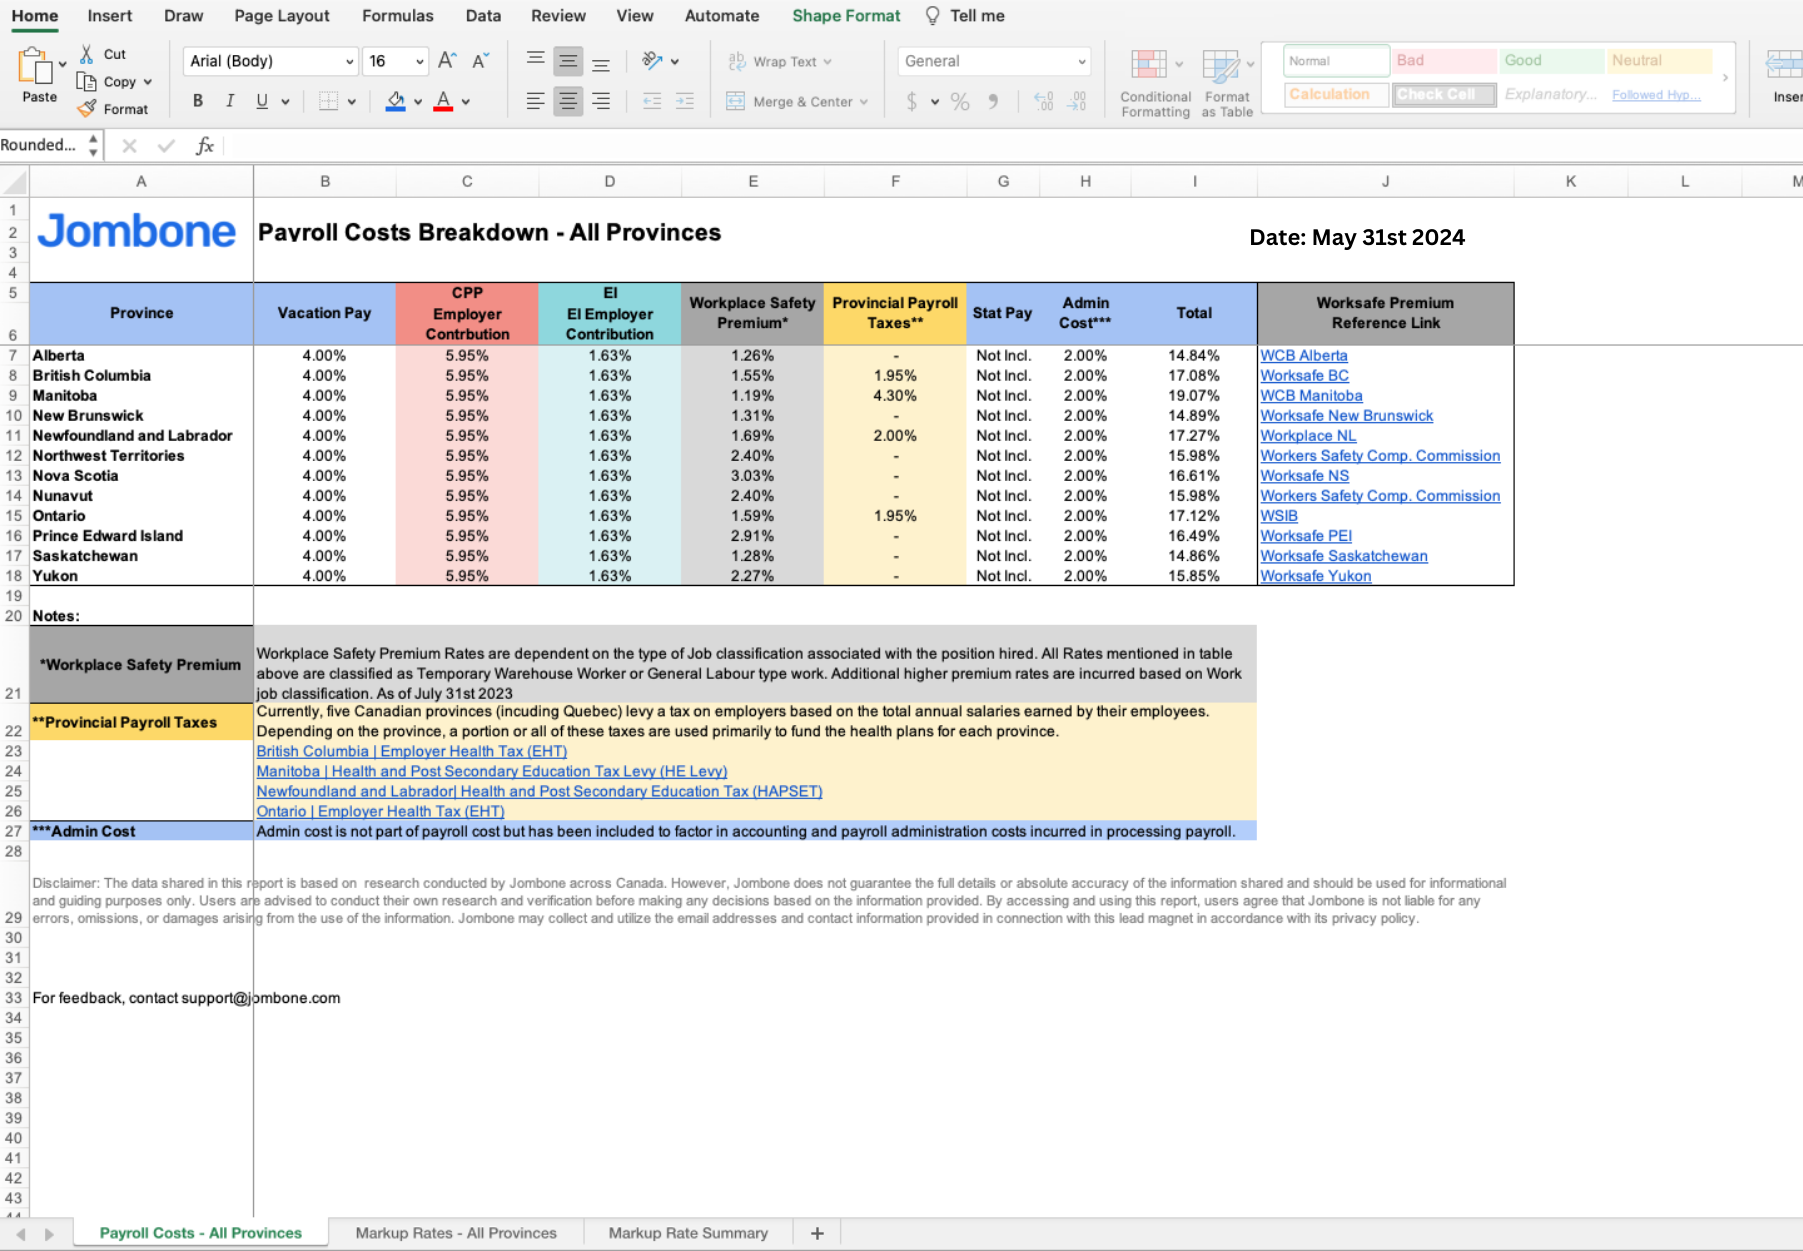
Task: Apply currency dollar format
Action: [x=911, y=101]
